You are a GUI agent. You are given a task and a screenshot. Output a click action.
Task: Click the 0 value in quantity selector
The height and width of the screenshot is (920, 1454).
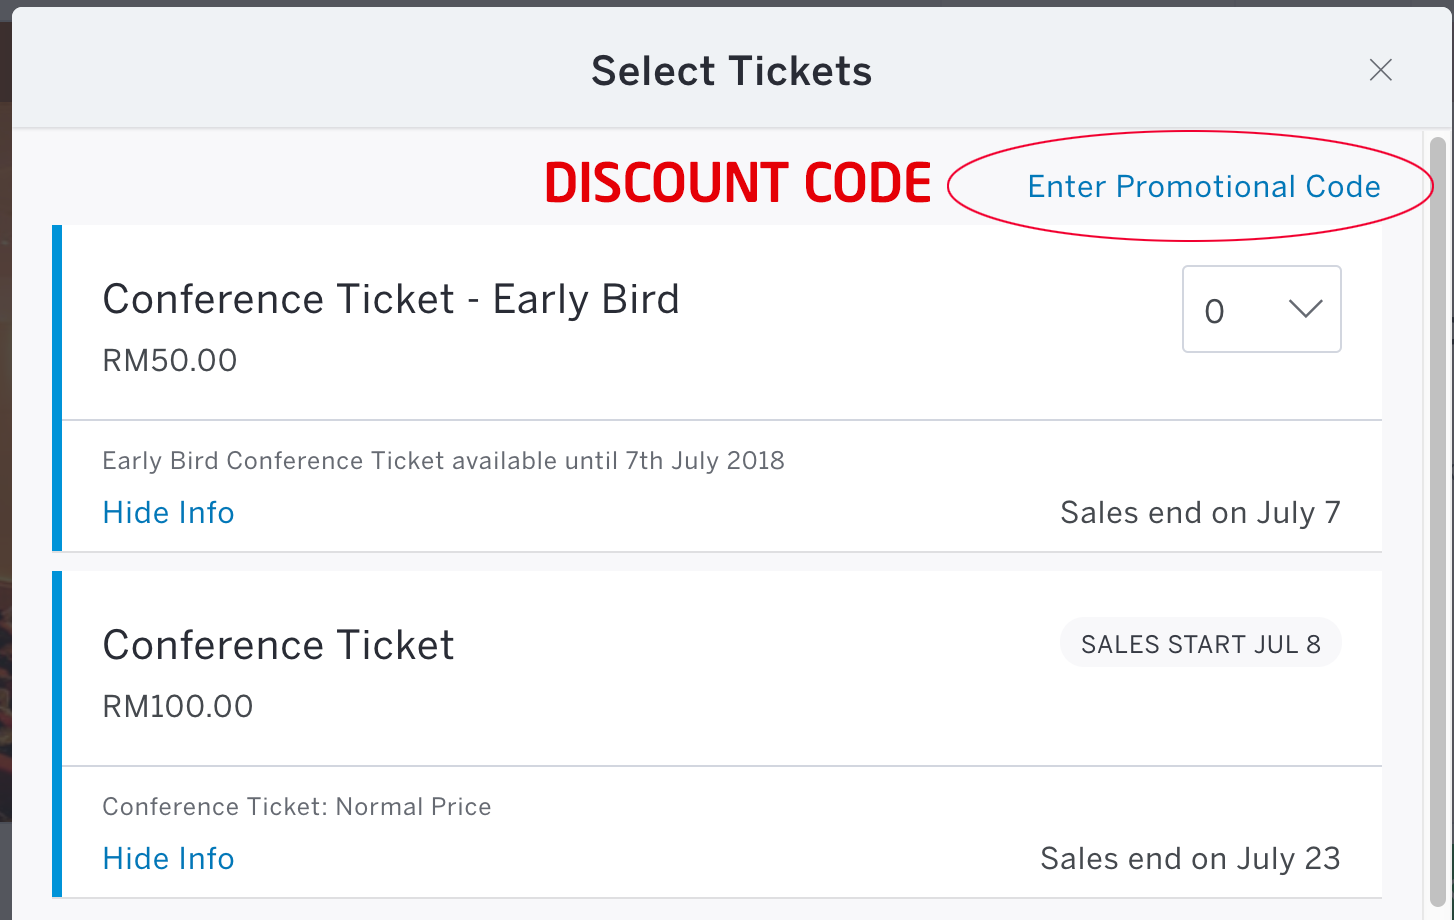coord(1214,311)
